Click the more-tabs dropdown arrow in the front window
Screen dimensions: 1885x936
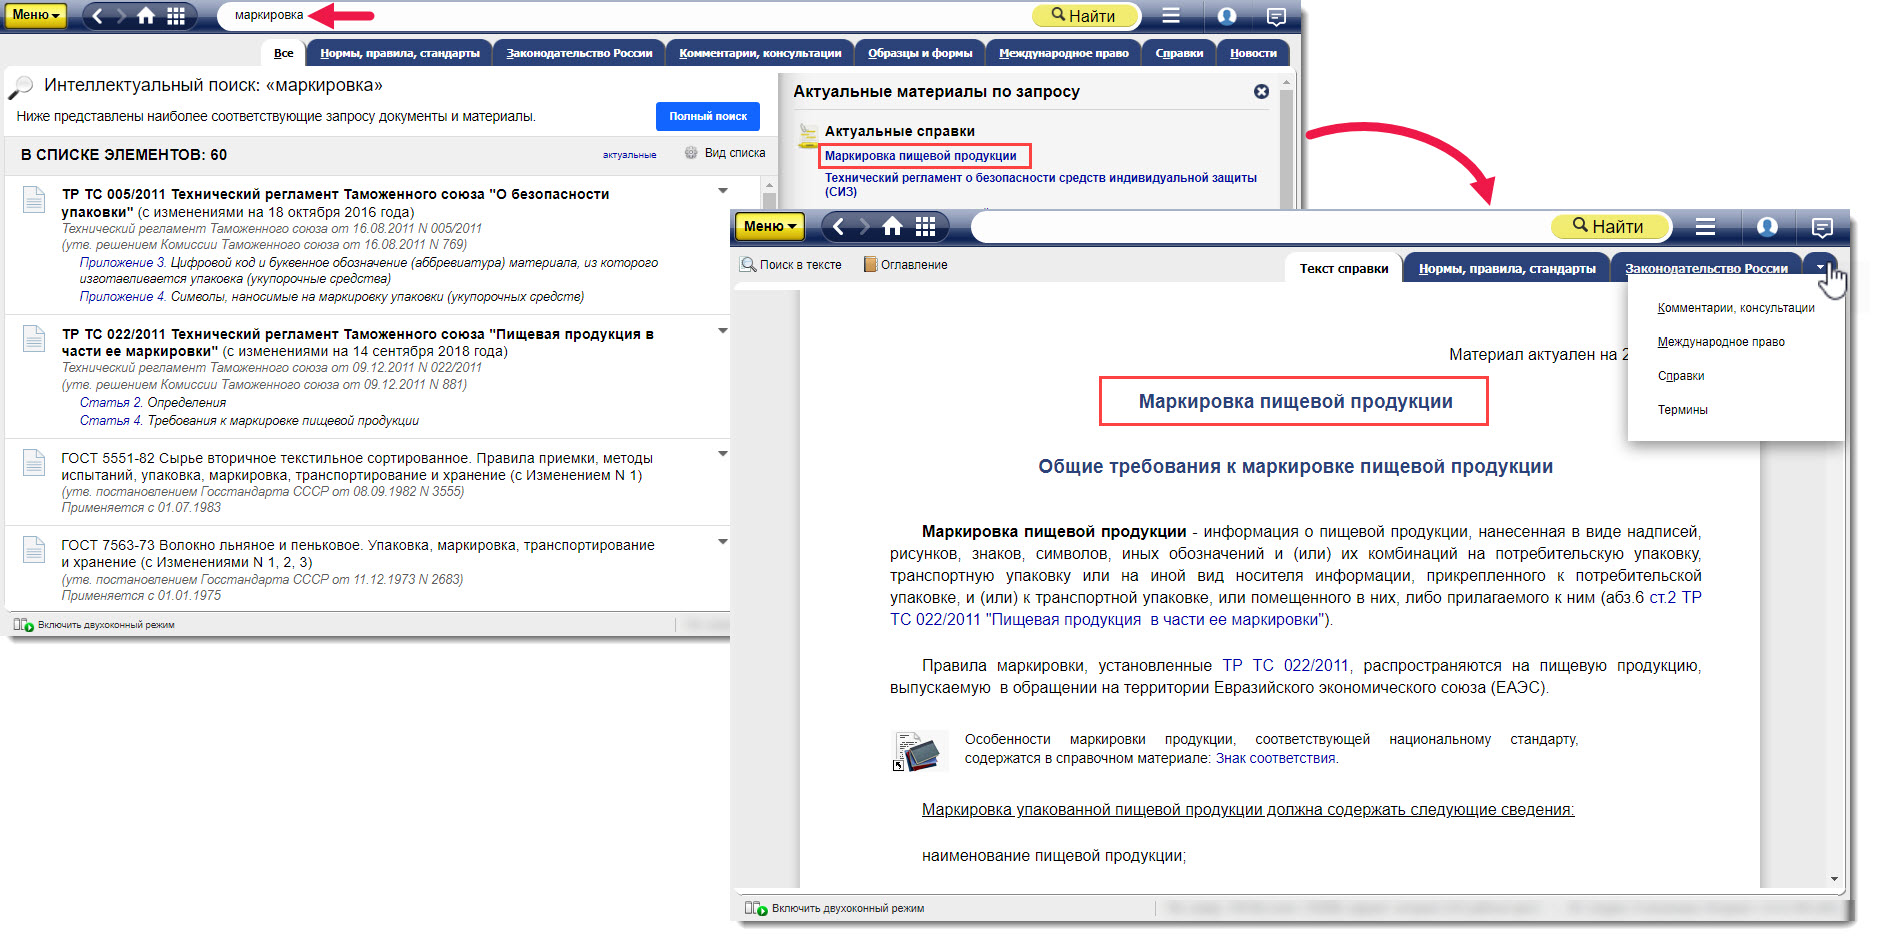click(1820, 267)
